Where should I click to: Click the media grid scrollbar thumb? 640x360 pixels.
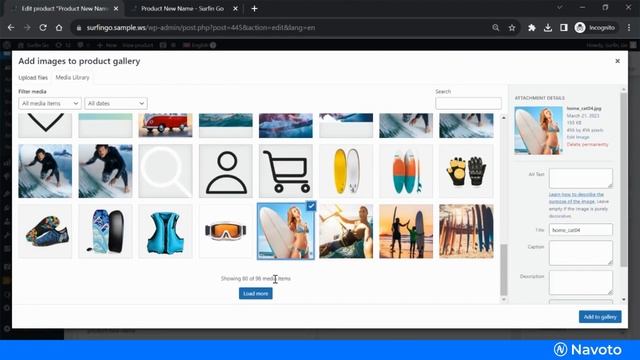504,269
